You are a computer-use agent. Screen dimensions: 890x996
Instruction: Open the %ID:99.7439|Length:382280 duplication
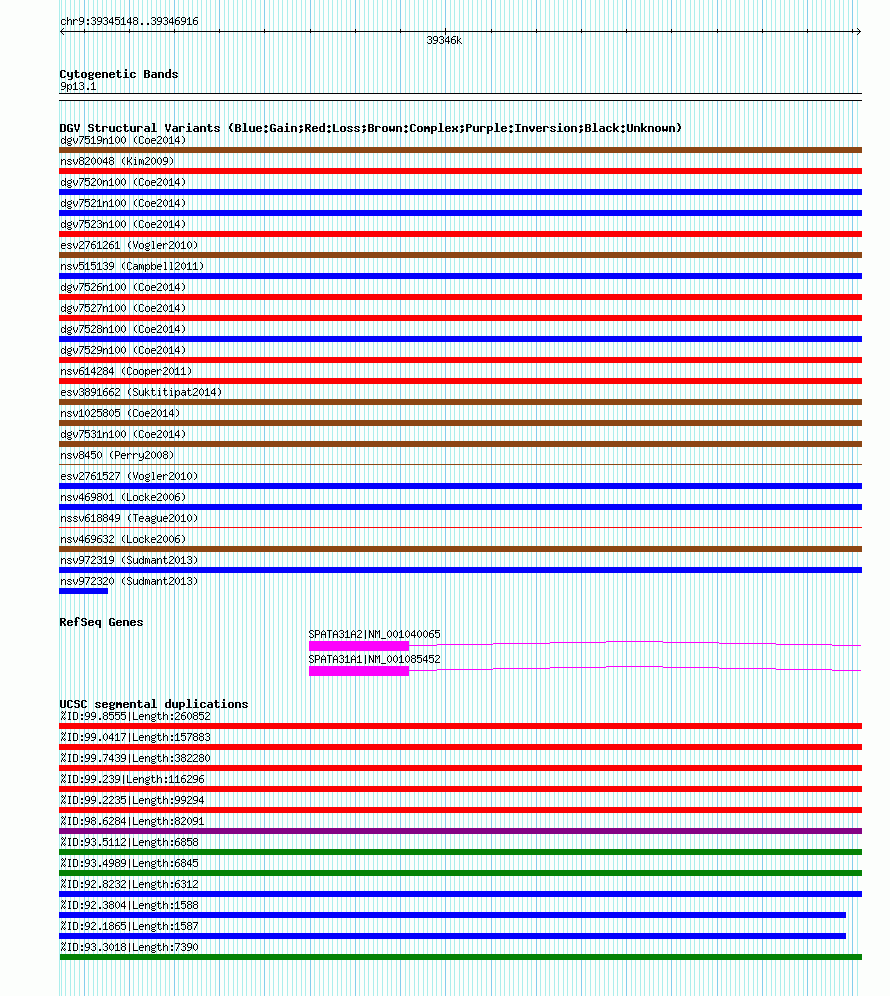point(135,758)
